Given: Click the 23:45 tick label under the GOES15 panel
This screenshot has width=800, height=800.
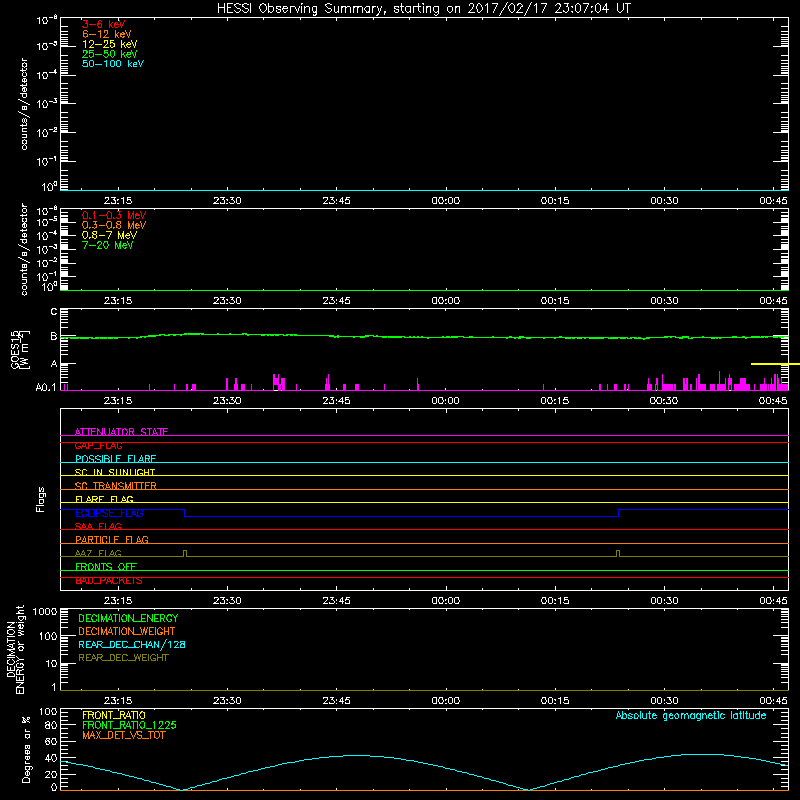Looking at the screenshot, I should pyautogui.click(x=336, y=401).
